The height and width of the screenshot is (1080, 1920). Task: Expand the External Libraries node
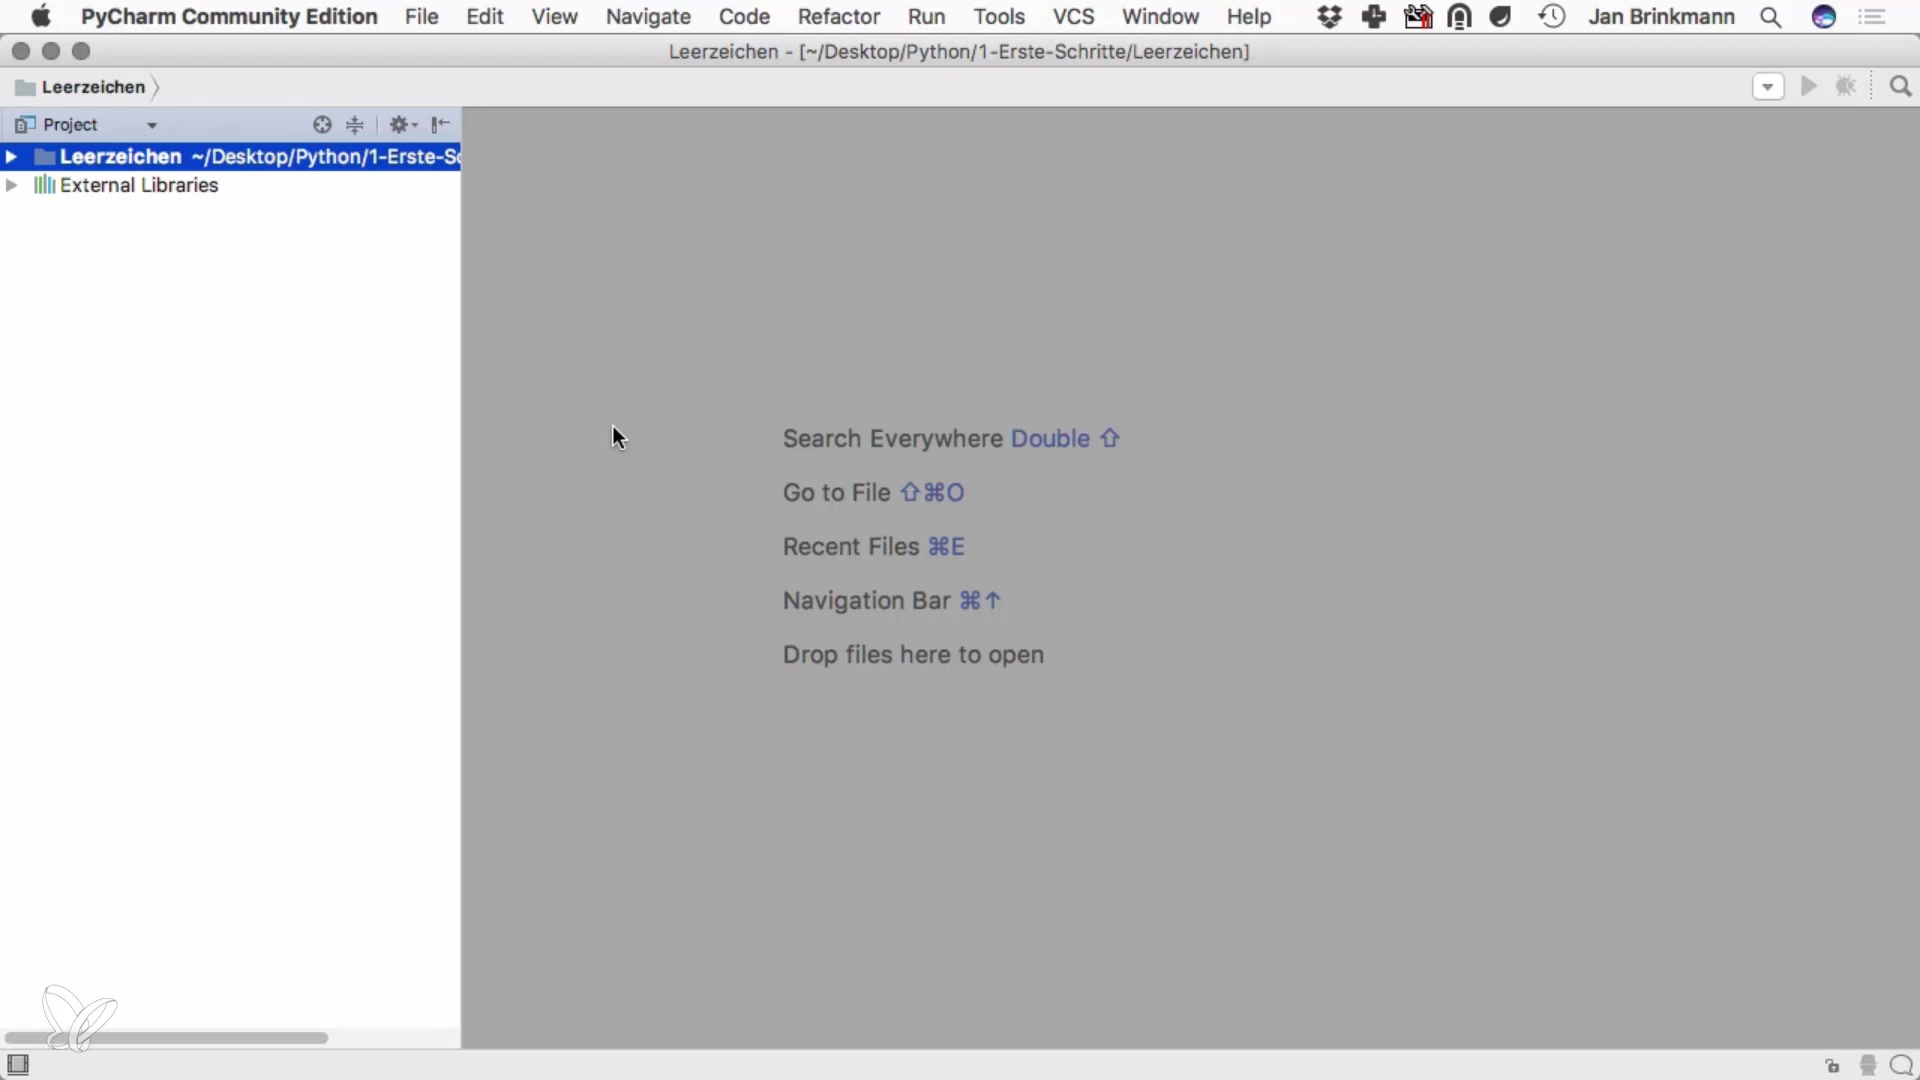click(x=11, y=186)
